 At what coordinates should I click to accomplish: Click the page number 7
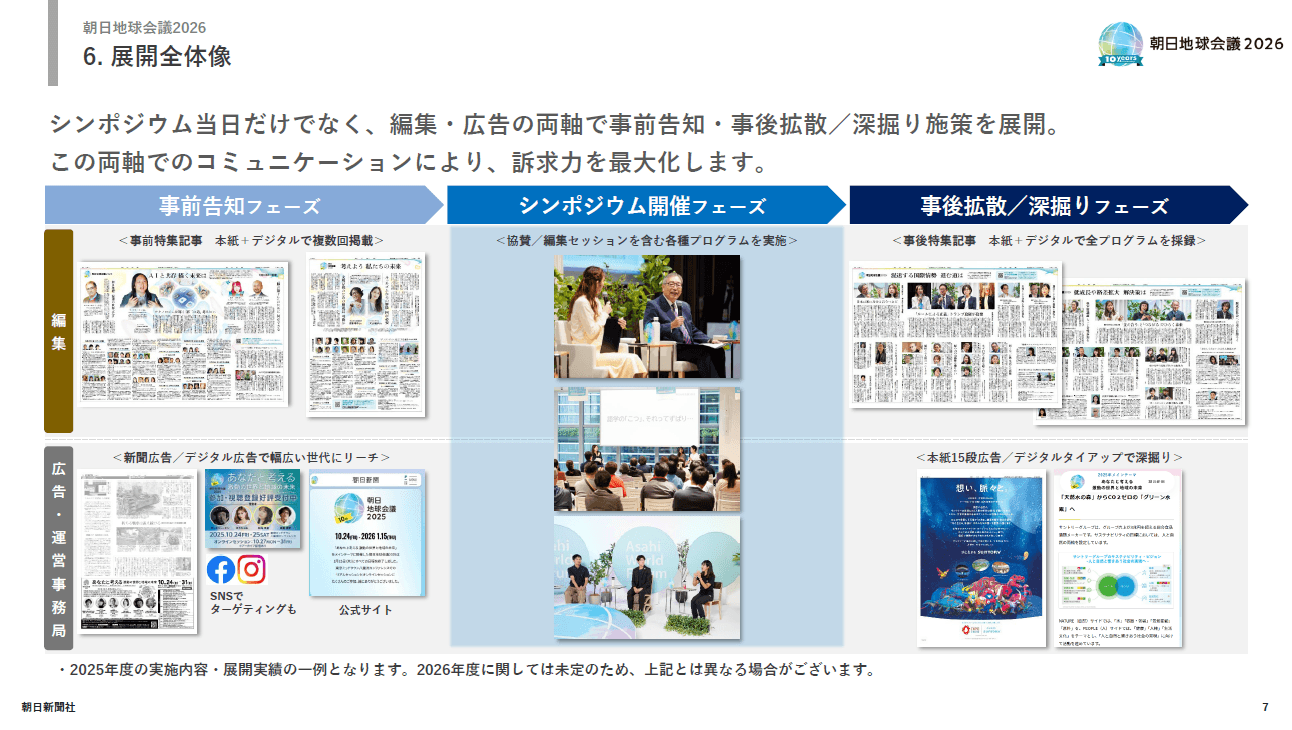(x=1265, y=707)
